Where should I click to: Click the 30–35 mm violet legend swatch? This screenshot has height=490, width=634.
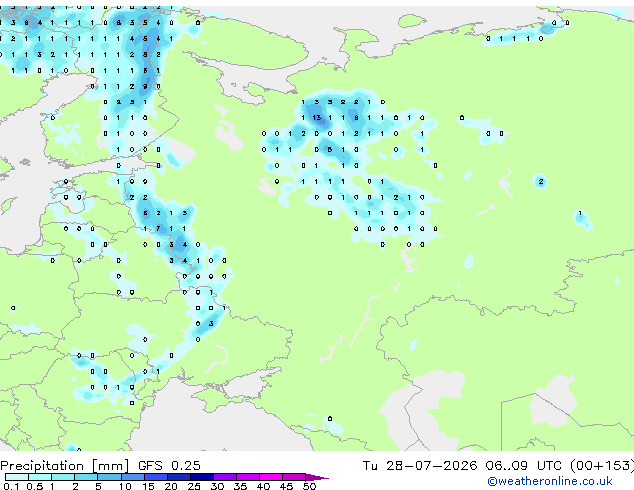click(225, 477)
